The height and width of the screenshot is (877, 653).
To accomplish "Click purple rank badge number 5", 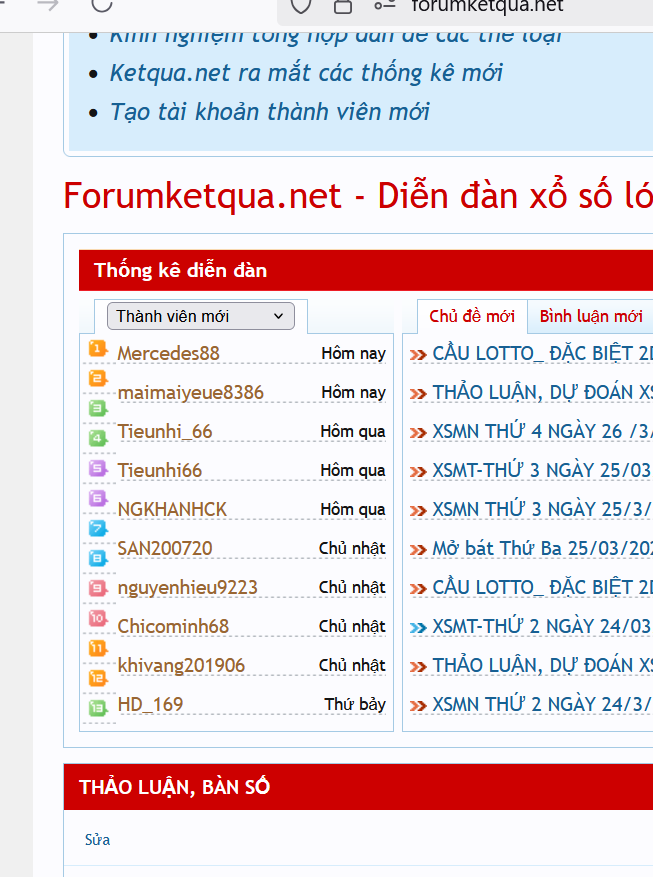I will coord(98,468).
